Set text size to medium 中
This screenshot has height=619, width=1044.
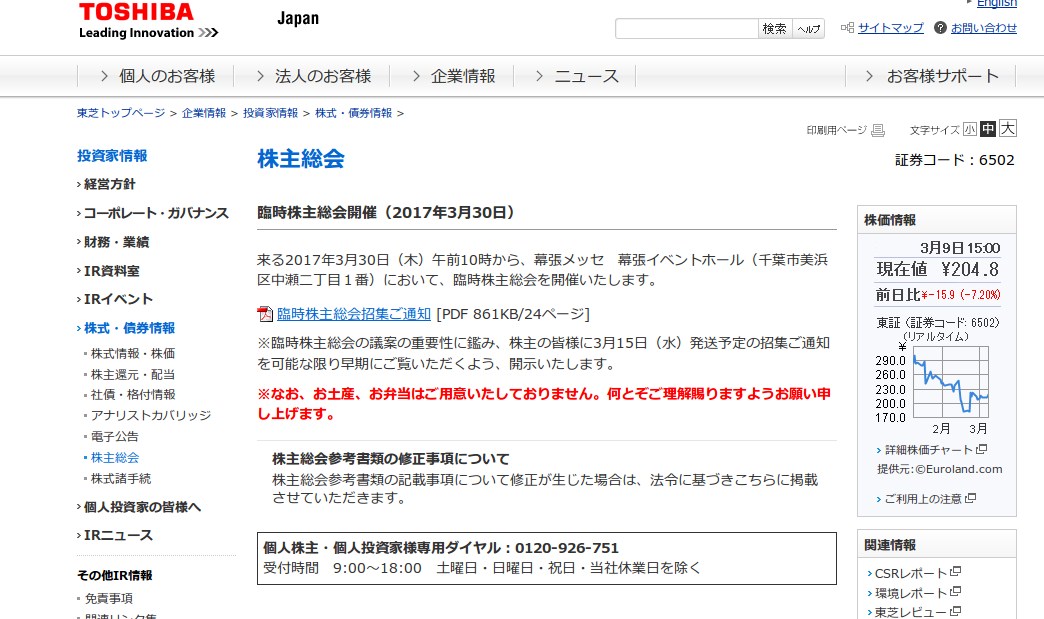(x=988, y=129)
